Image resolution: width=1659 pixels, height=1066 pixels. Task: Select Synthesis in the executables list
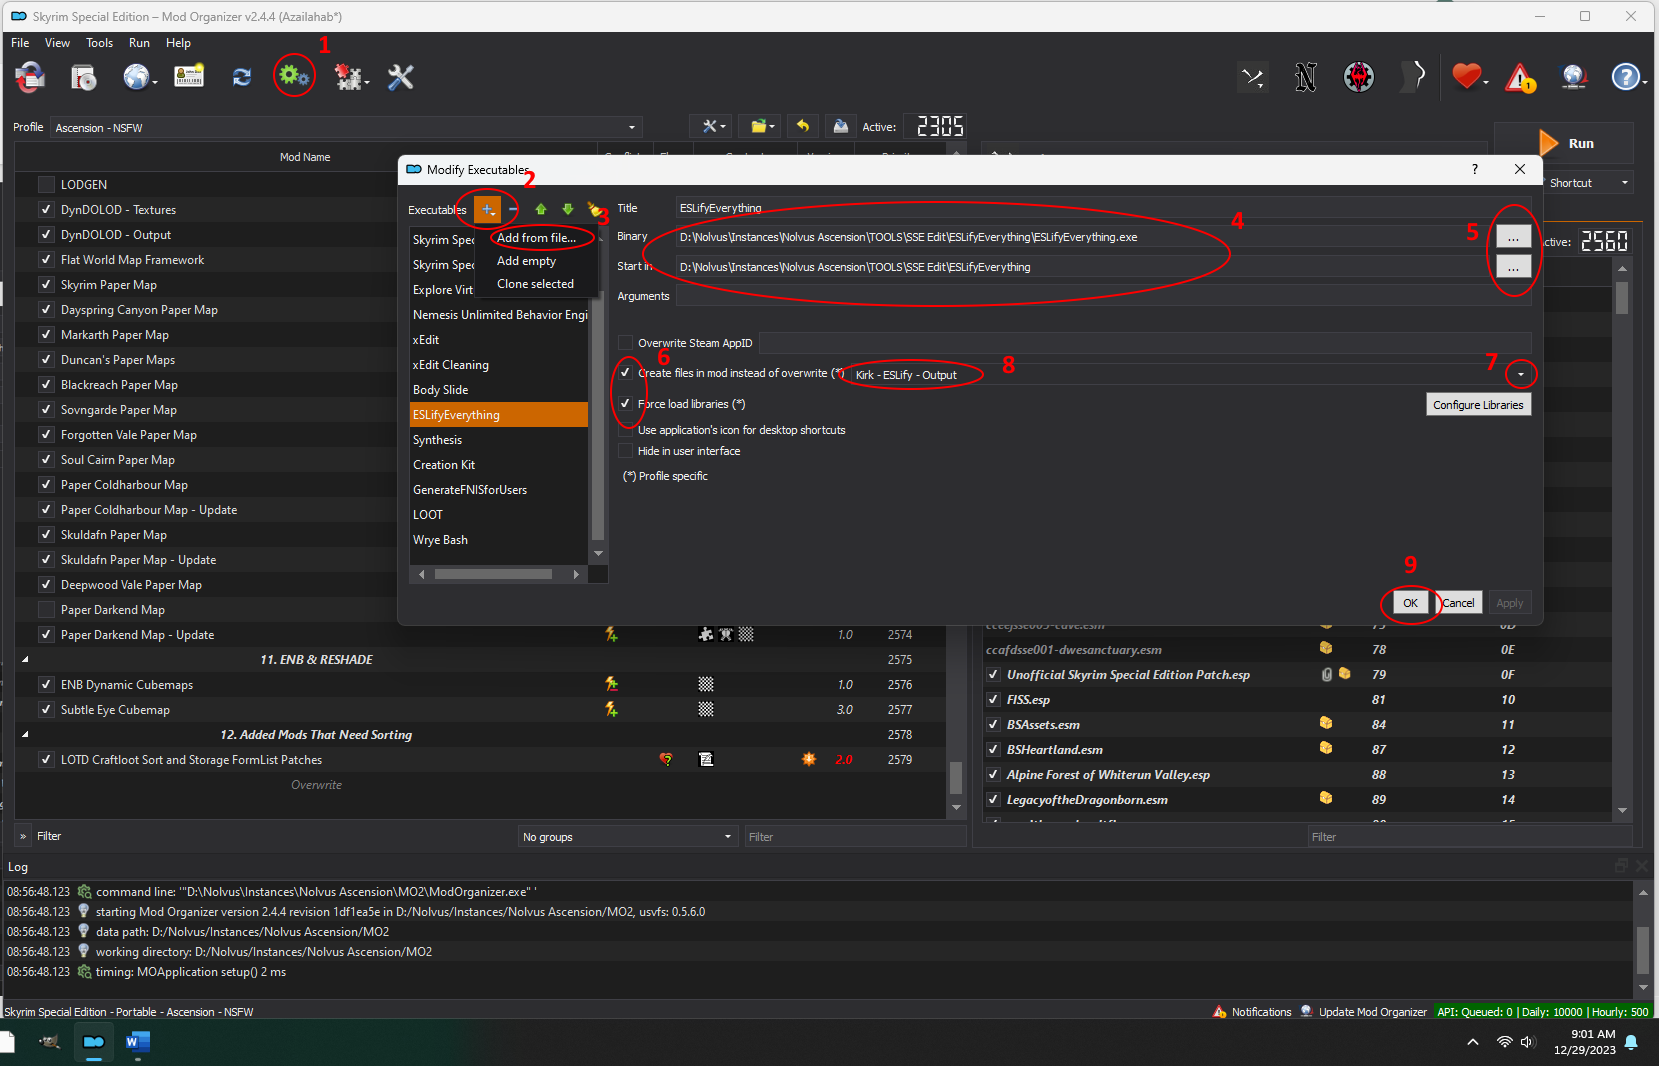pyautogui.click(x=498, y=440)
